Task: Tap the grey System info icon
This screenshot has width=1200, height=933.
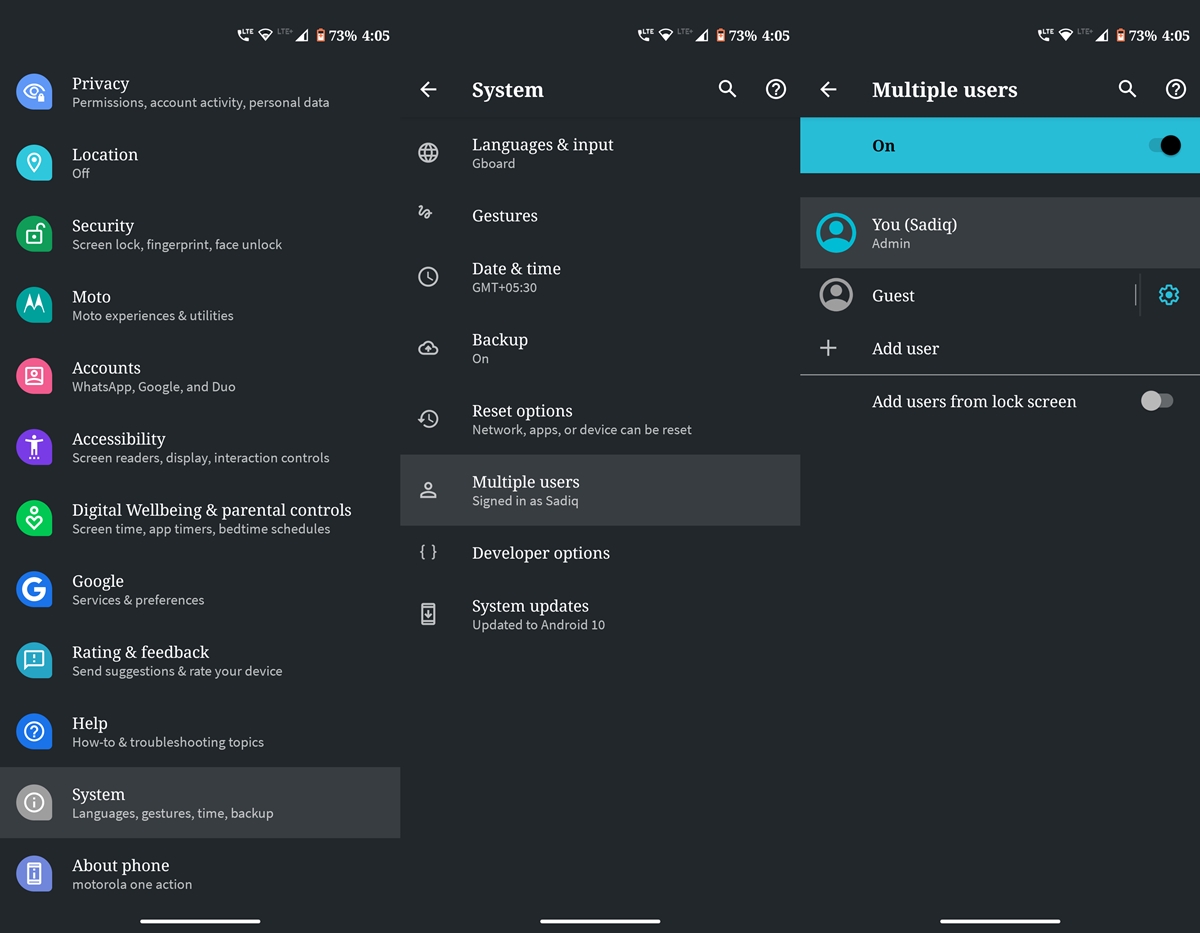Action: (x=34, y=802)
